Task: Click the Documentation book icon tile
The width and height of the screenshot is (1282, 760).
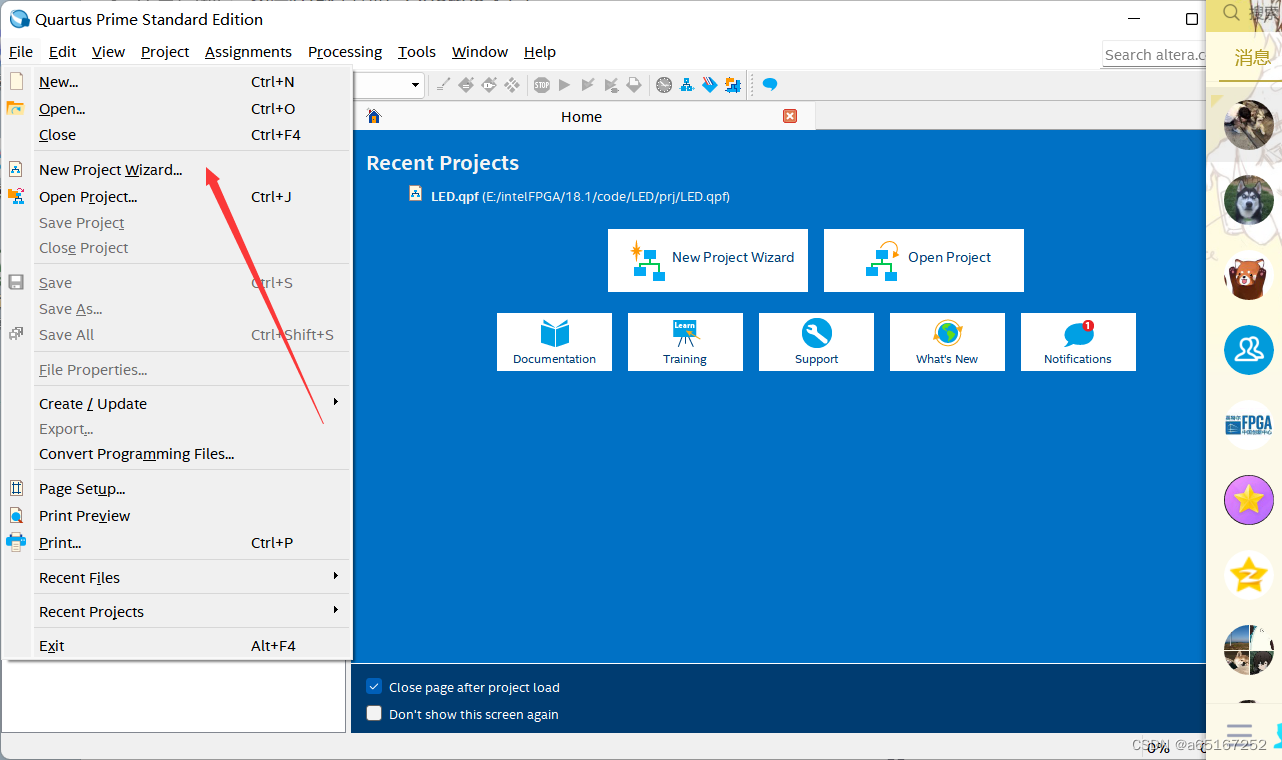Action: (x=554, y=342)
